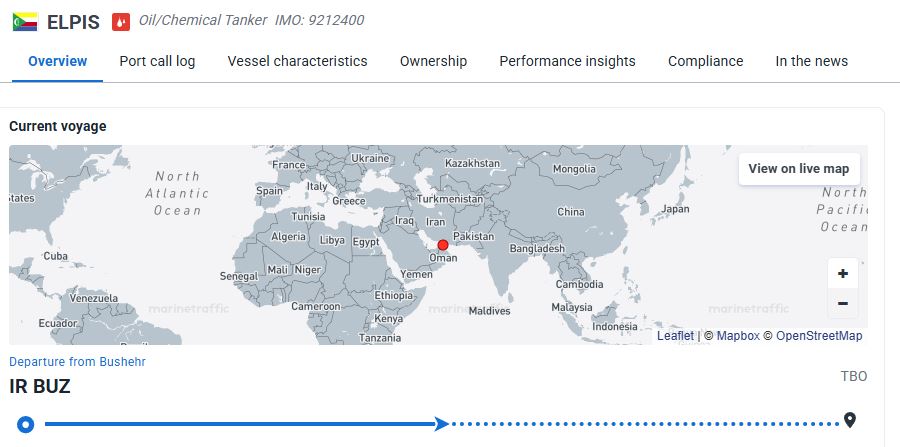Click the destination pin icon on voyage line
900x447 pixels.
[850, 420]
